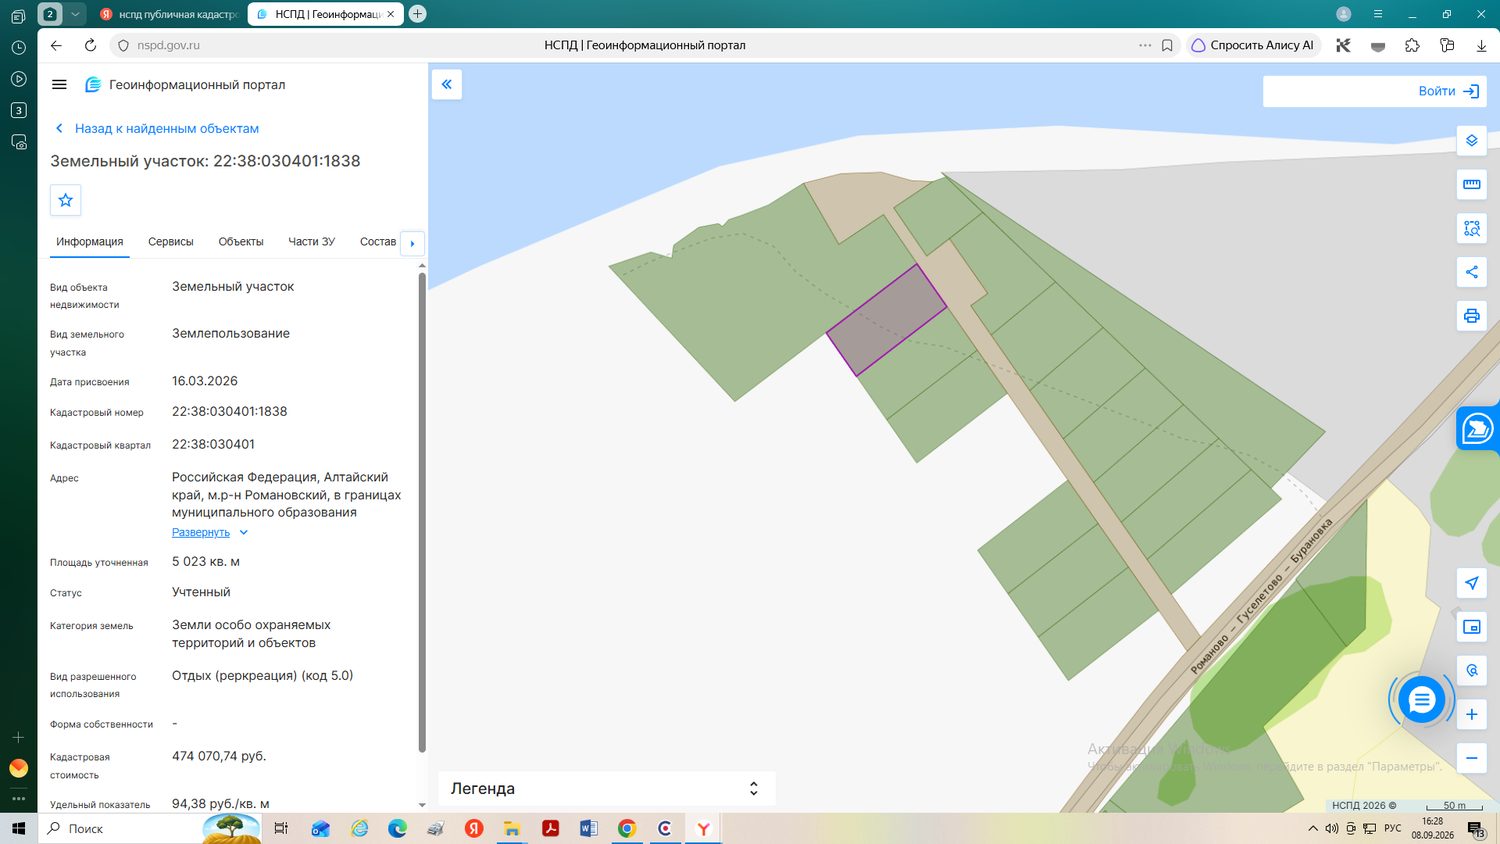Open the Windows Start menu
Viewport: 1500px width, 844px height.
tap(18, 828)
